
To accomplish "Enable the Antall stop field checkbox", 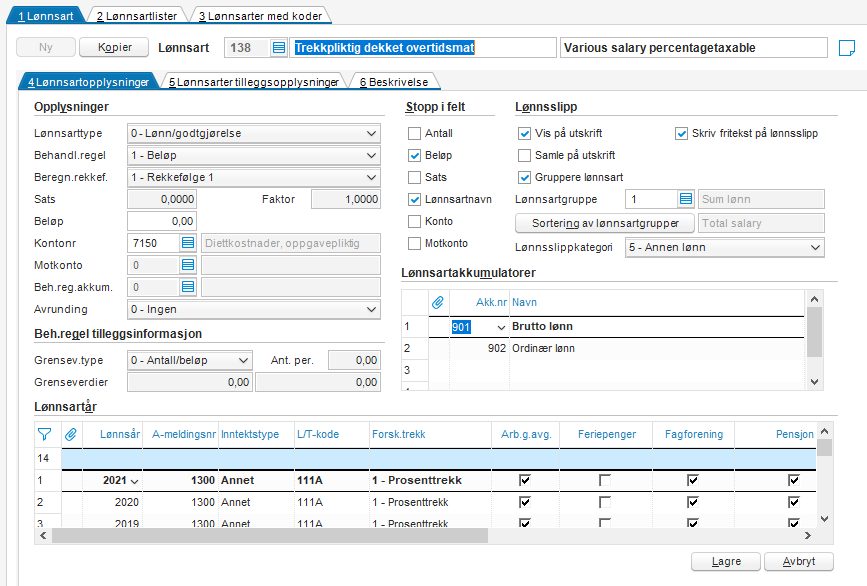I will (x=415, y=134).
